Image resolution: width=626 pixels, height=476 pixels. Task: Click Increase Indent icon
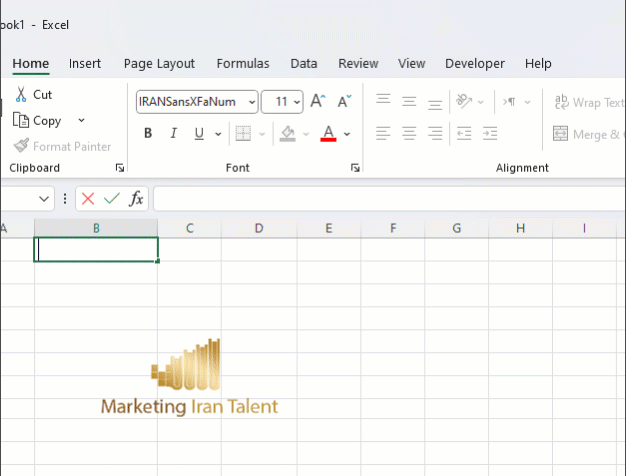[x=490, y=133]
